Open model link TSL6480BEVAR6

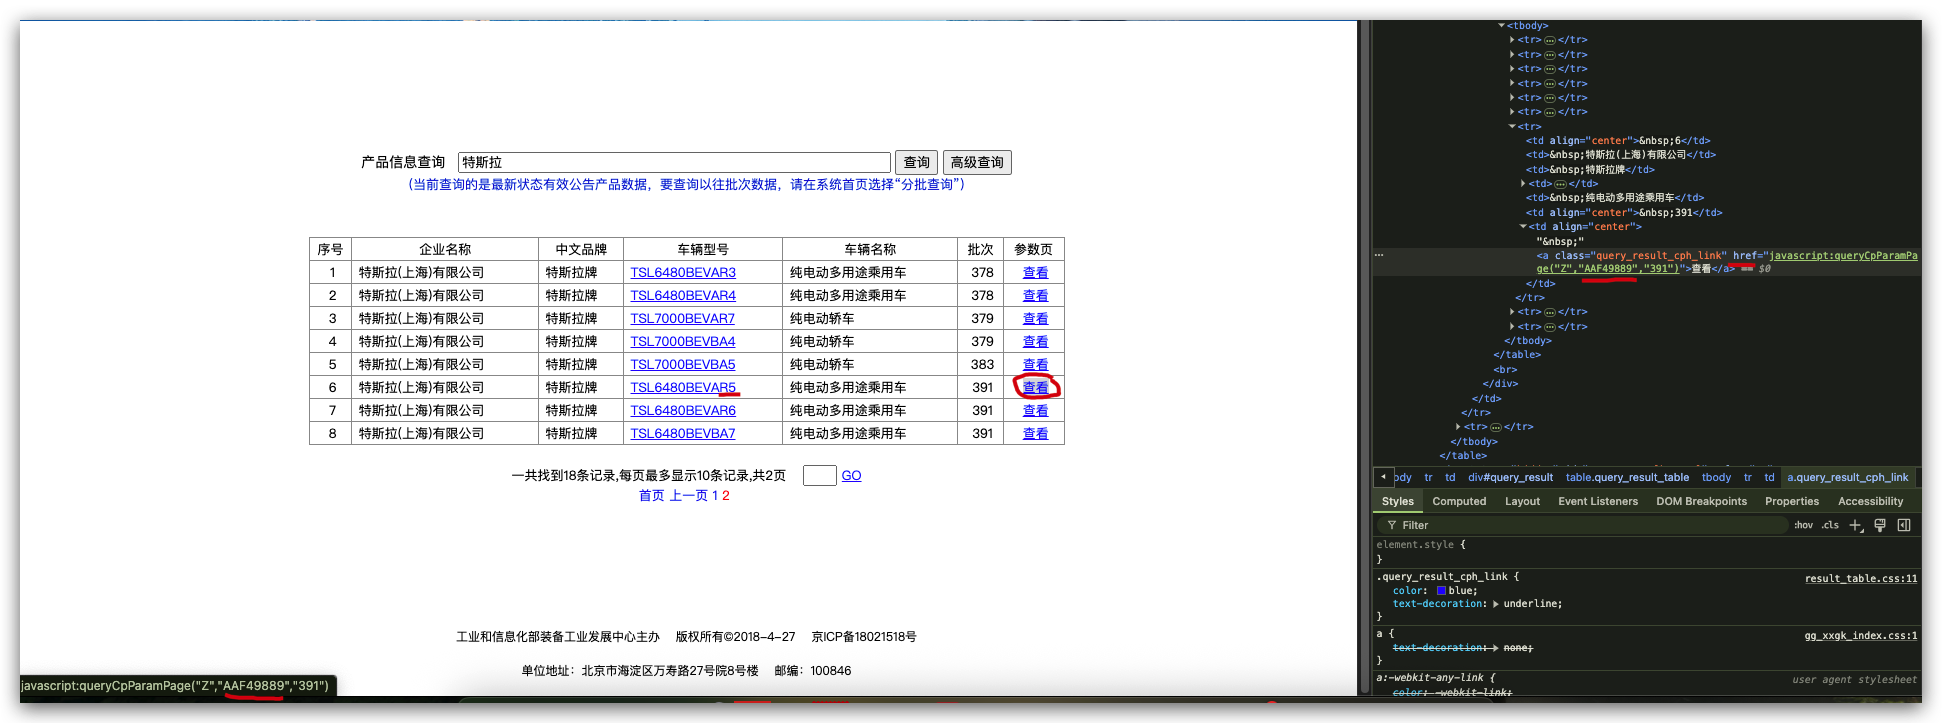683,411
